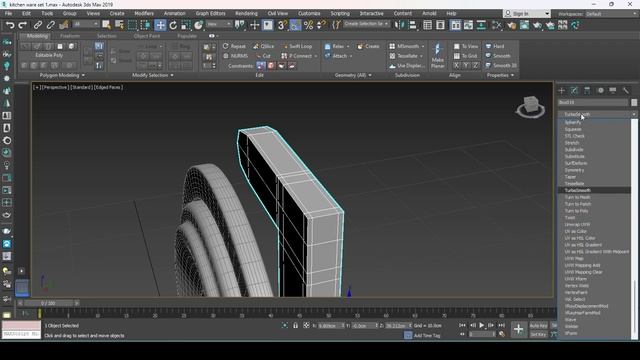Screen dimensions: 640x360
Task: Click the Angle Snap toggle icon
Action: (x=295, y=25)
